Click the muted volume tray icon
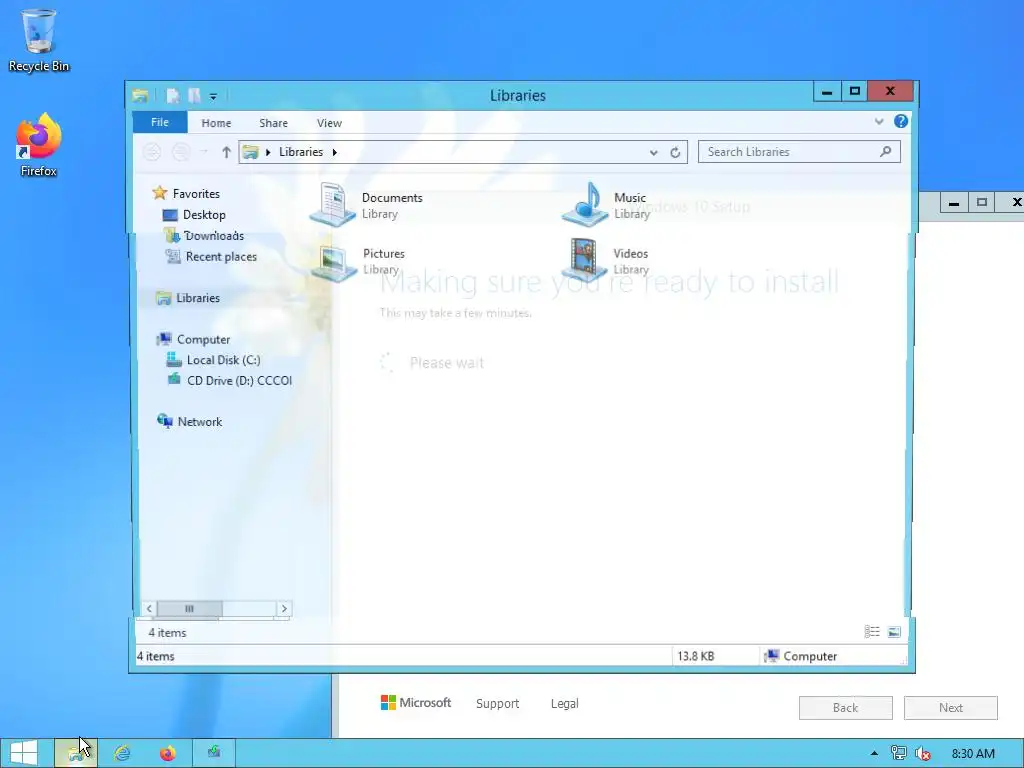Image resolution: width=1024 pixels, height=768 pixels. [x=923, y=754]
